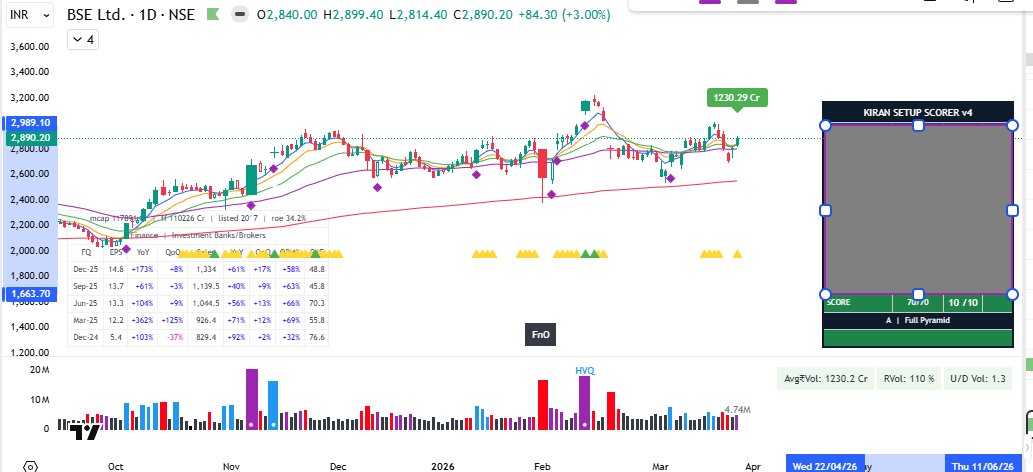Click the 4.74M volume value label

(x=737, y=410)
